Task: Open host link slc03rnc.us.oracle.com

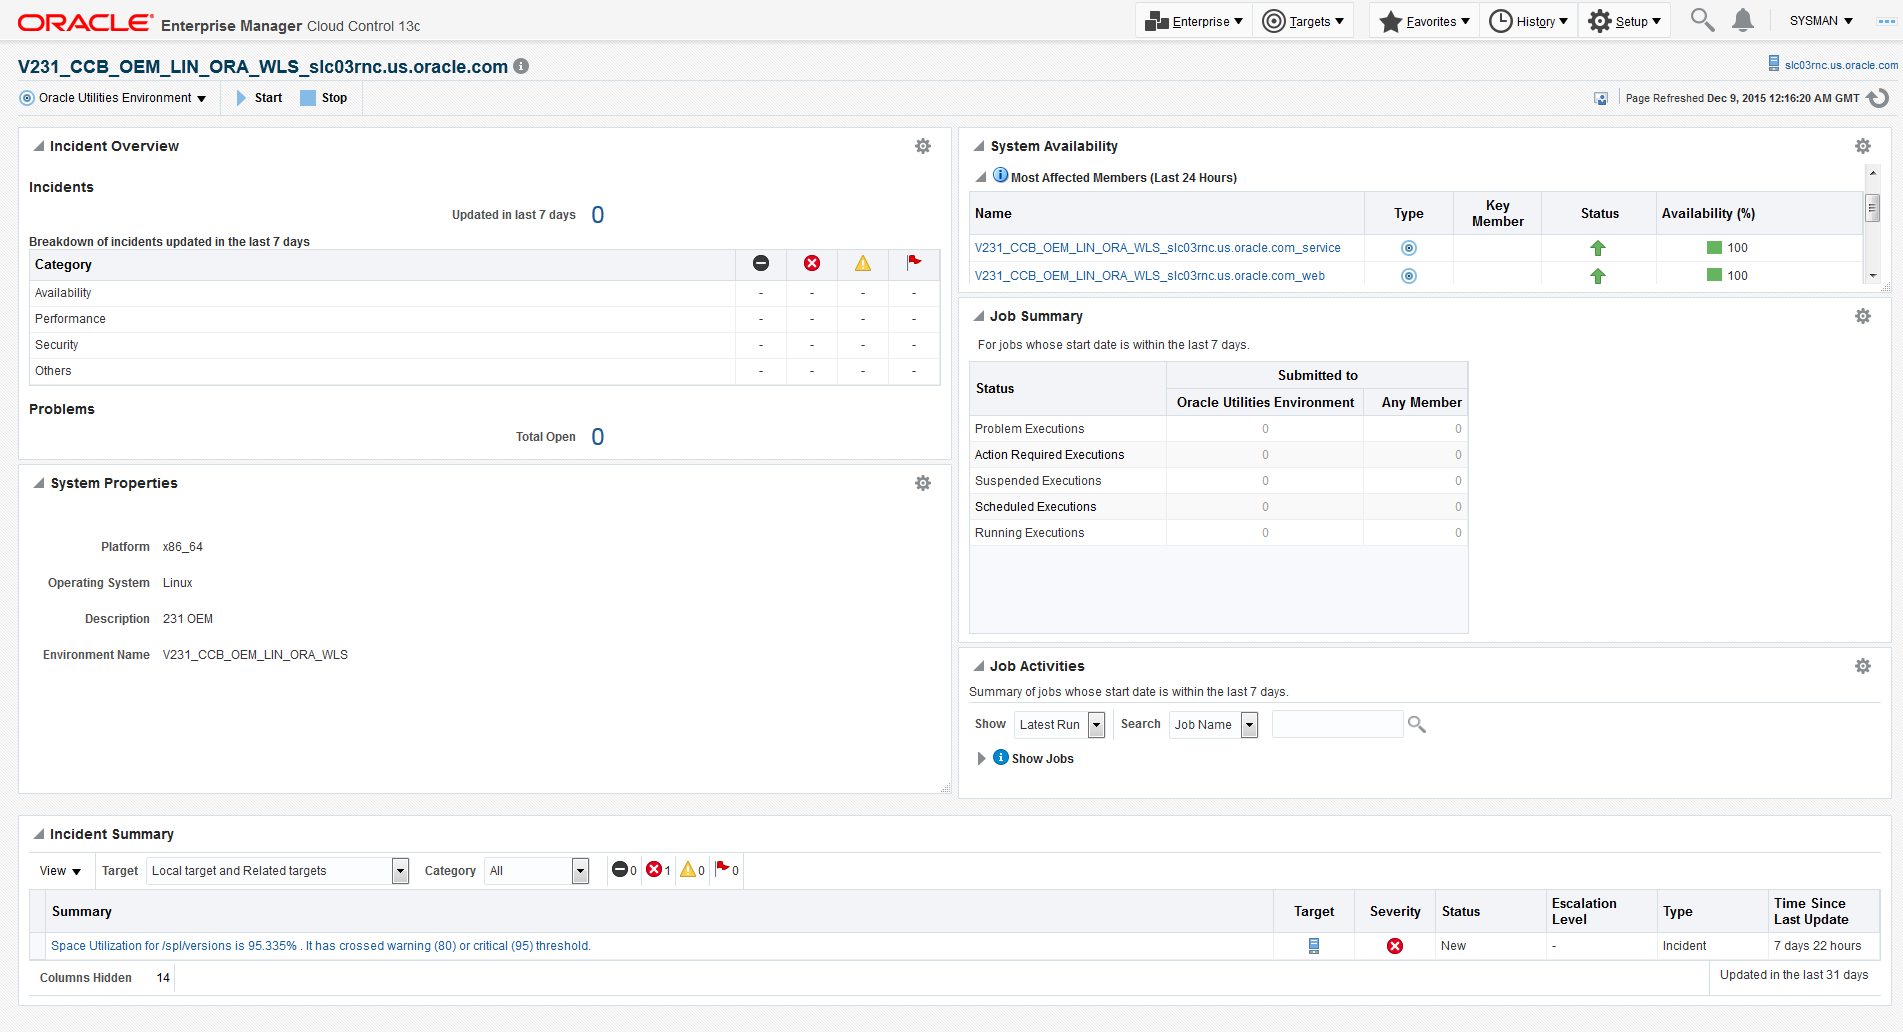Action: [x=1841, y=65]
